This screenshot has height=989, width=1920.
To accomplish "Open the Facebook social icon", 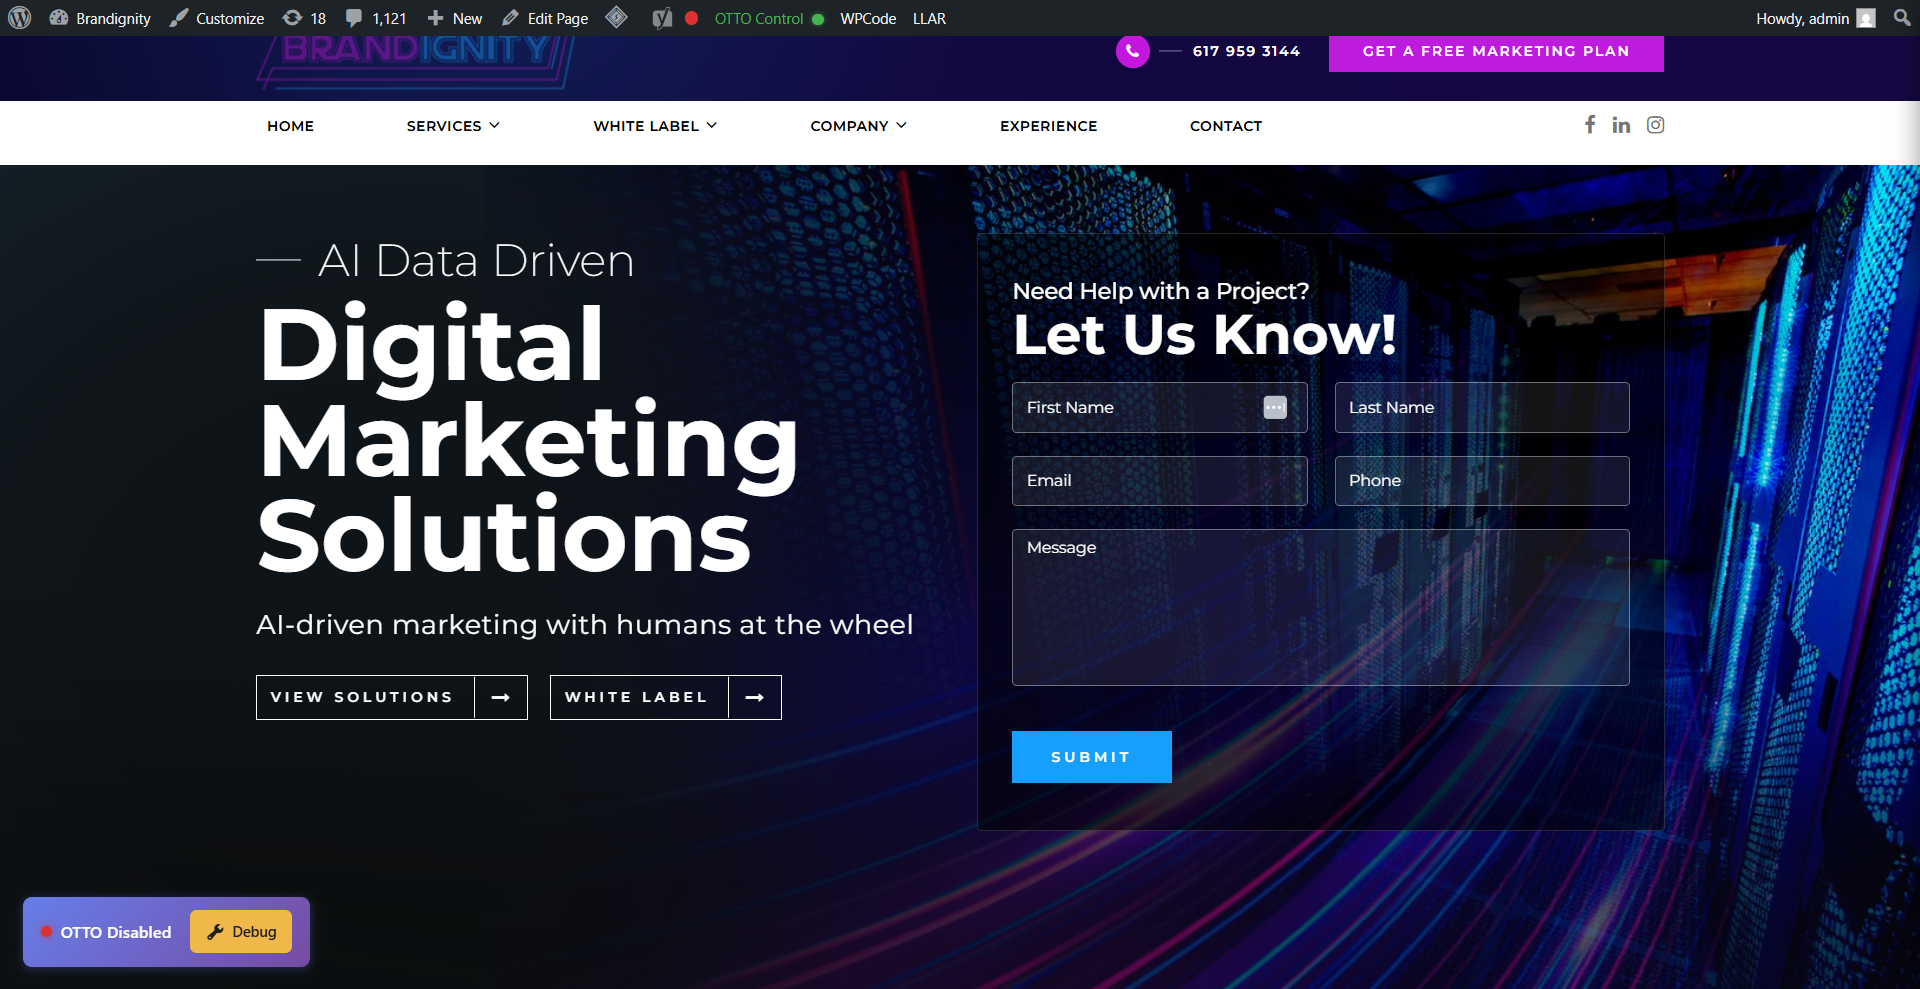I will click(1590, 124).
